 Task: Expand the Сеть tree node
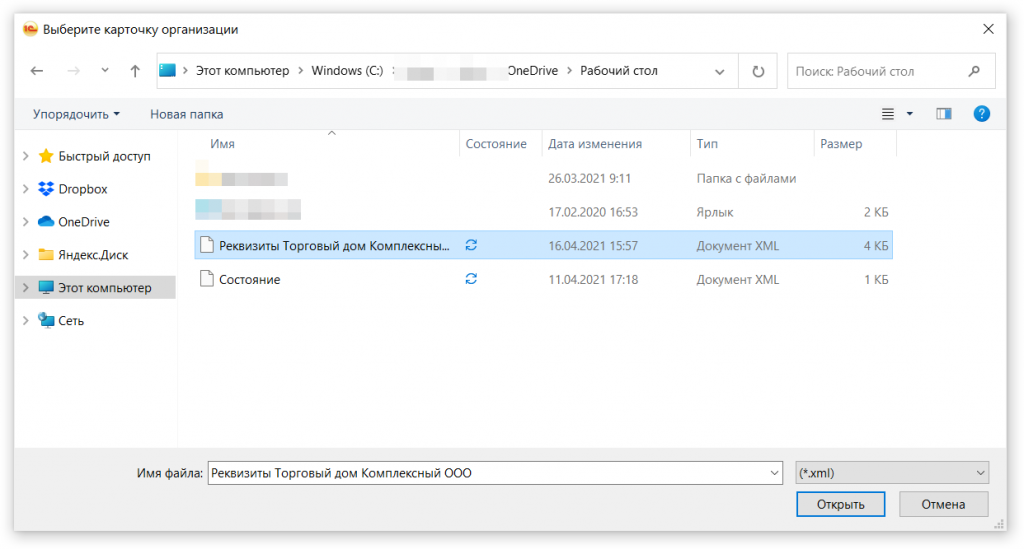26,321
